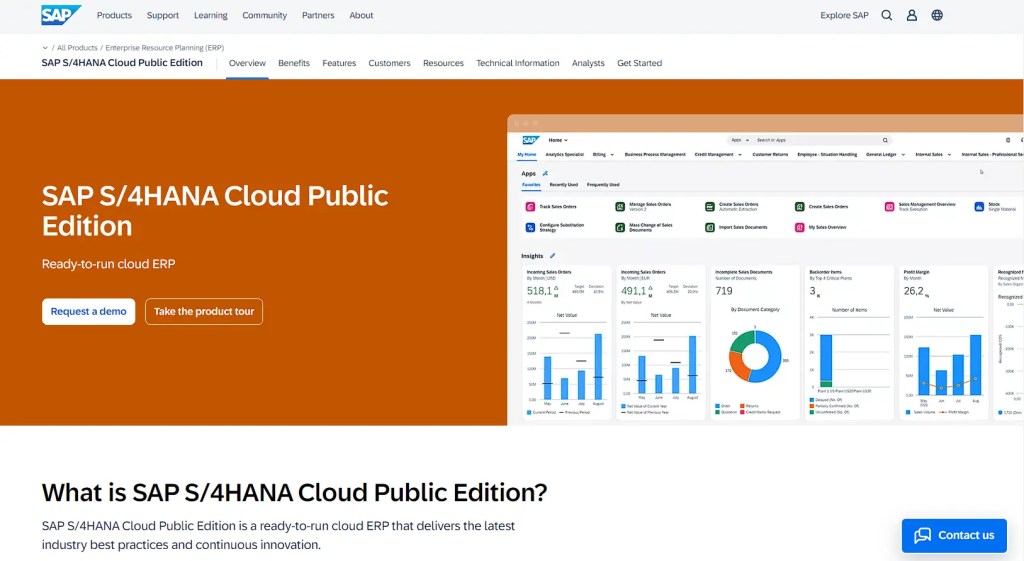Image resolution: width=1024 pixels, height=561 pixels.
Task: Click the pencil icon beside the Insights heading
Action: click(552, 256)
